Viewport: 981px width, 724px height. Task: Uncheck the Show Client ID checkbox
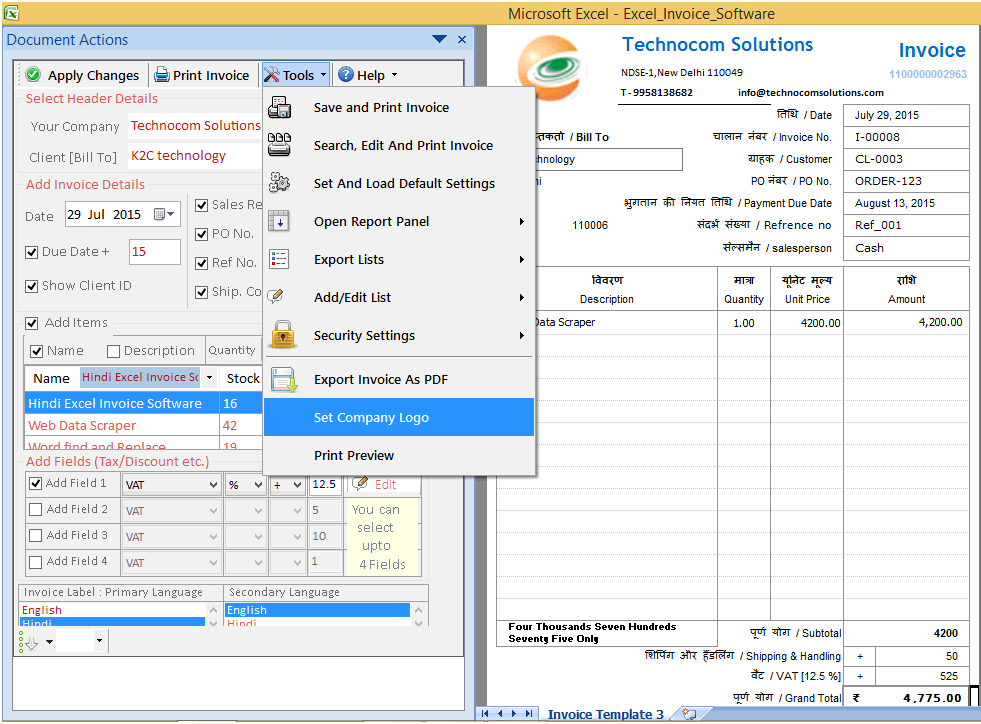[33, 285]
